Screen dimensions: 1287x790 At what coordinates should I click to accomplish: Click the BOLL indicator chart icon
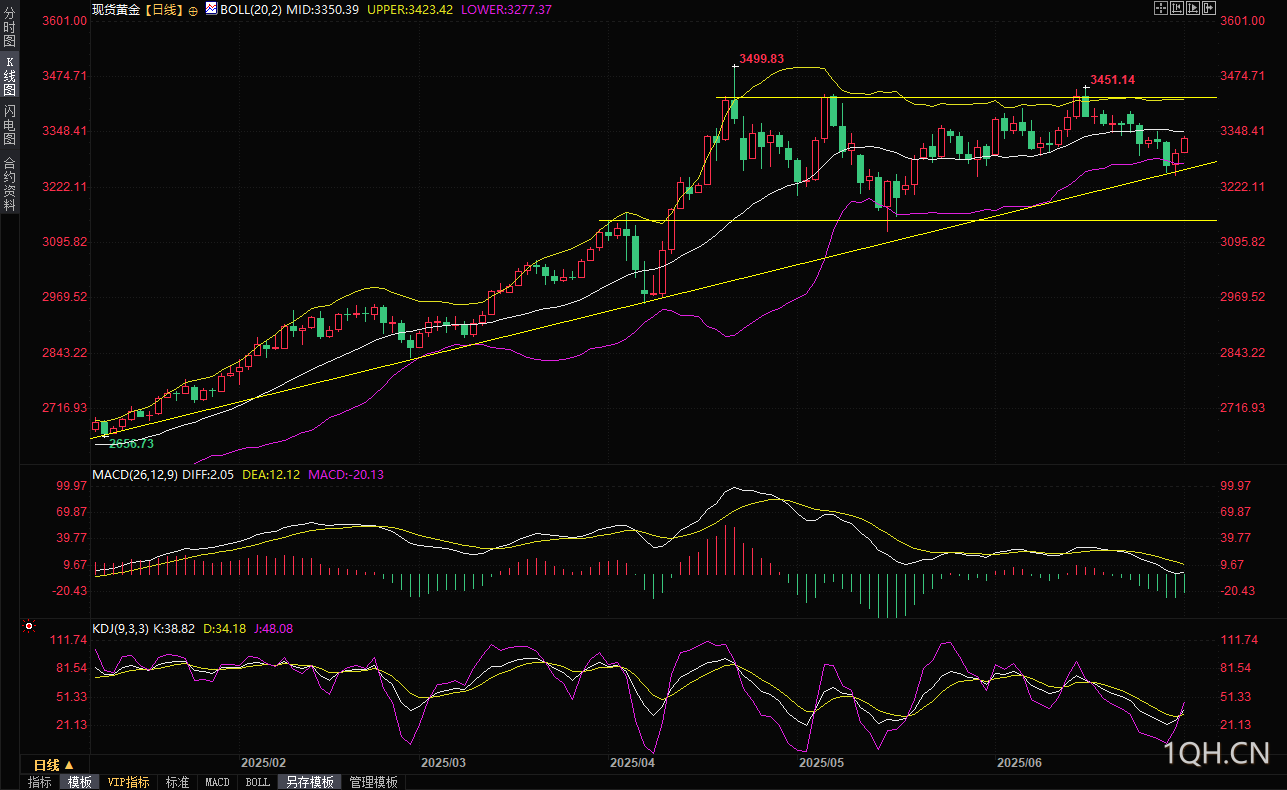point(210,9)
